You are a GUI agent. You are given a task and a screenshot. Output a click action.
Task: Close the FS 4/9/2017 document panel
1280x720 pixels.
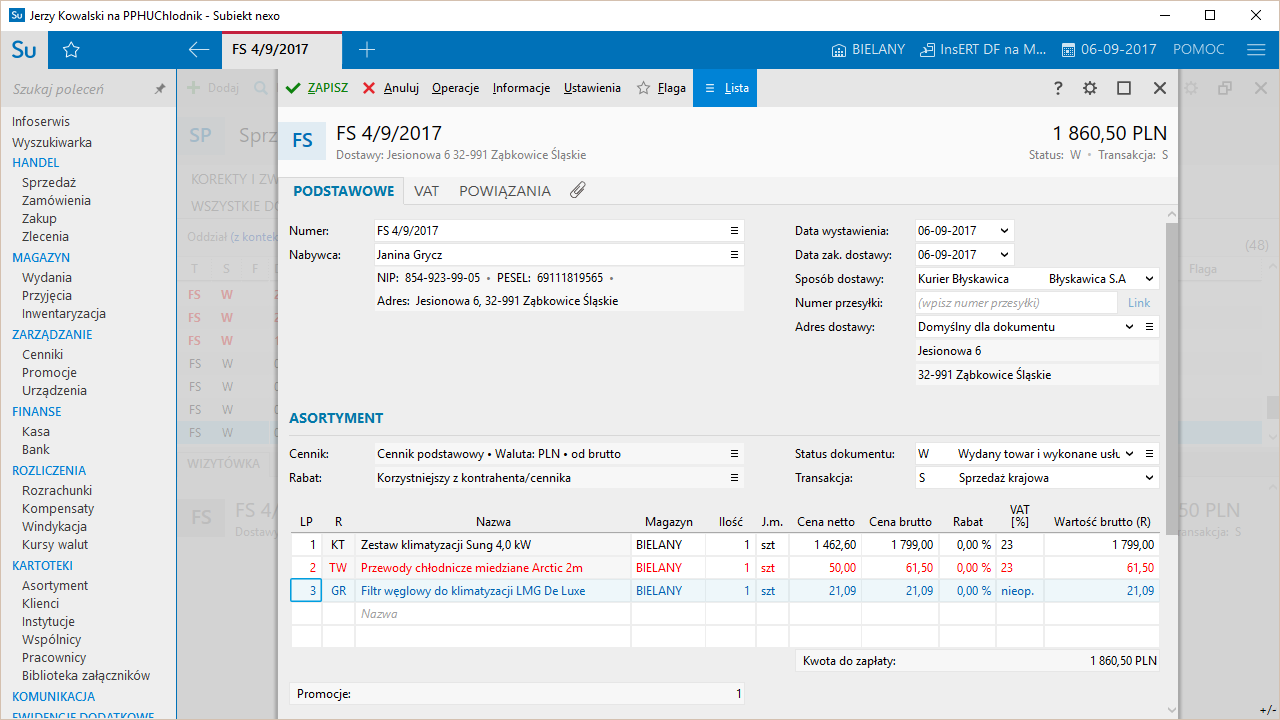[x=1160, y=88]
